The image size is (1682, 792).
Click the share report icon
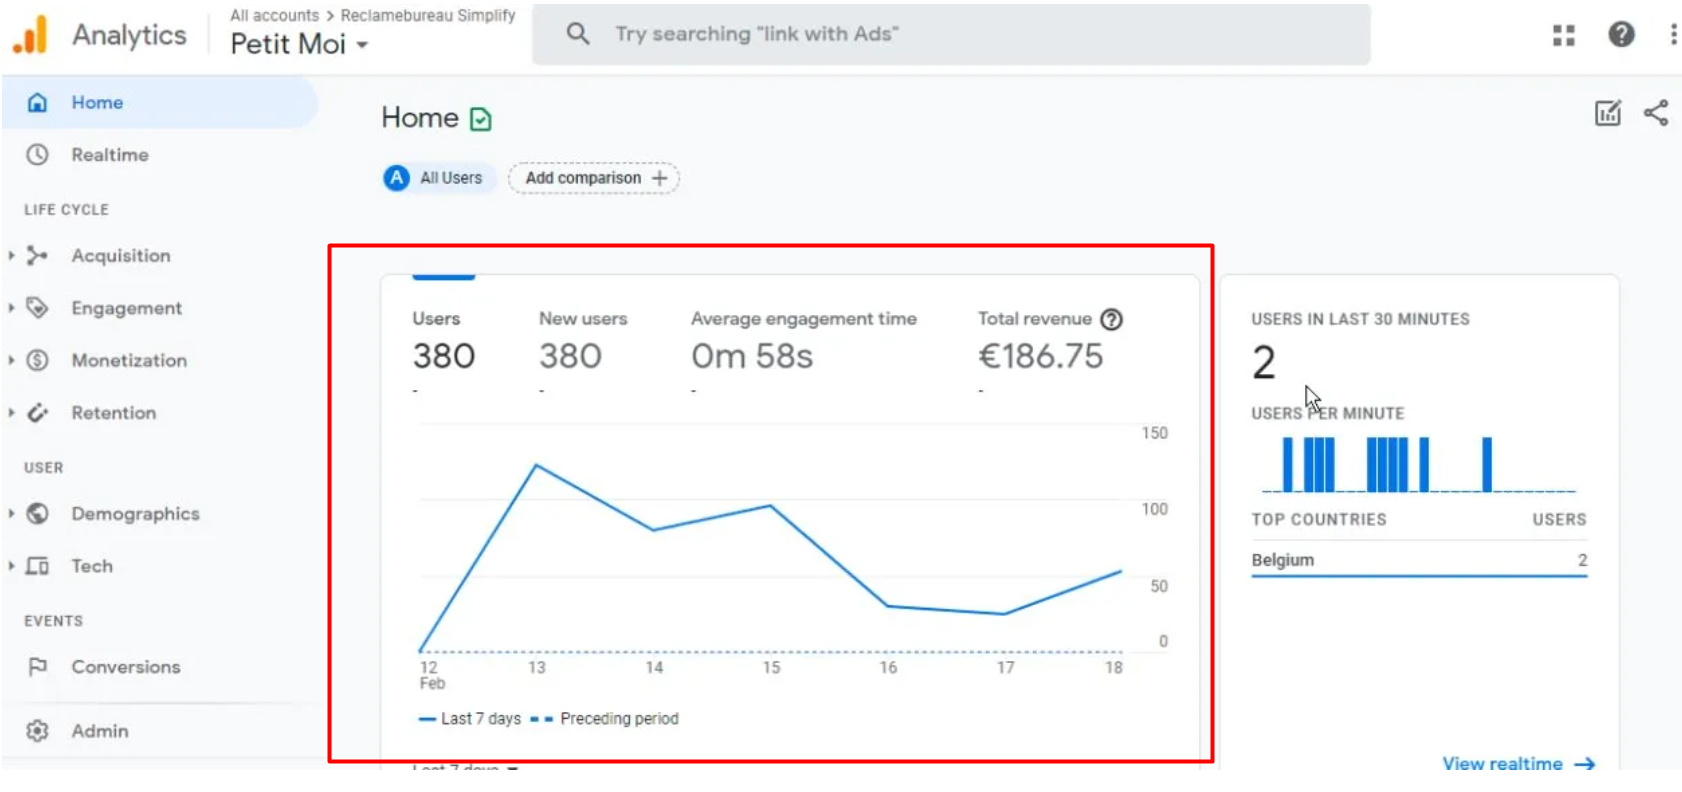(x=1656, y=113)
